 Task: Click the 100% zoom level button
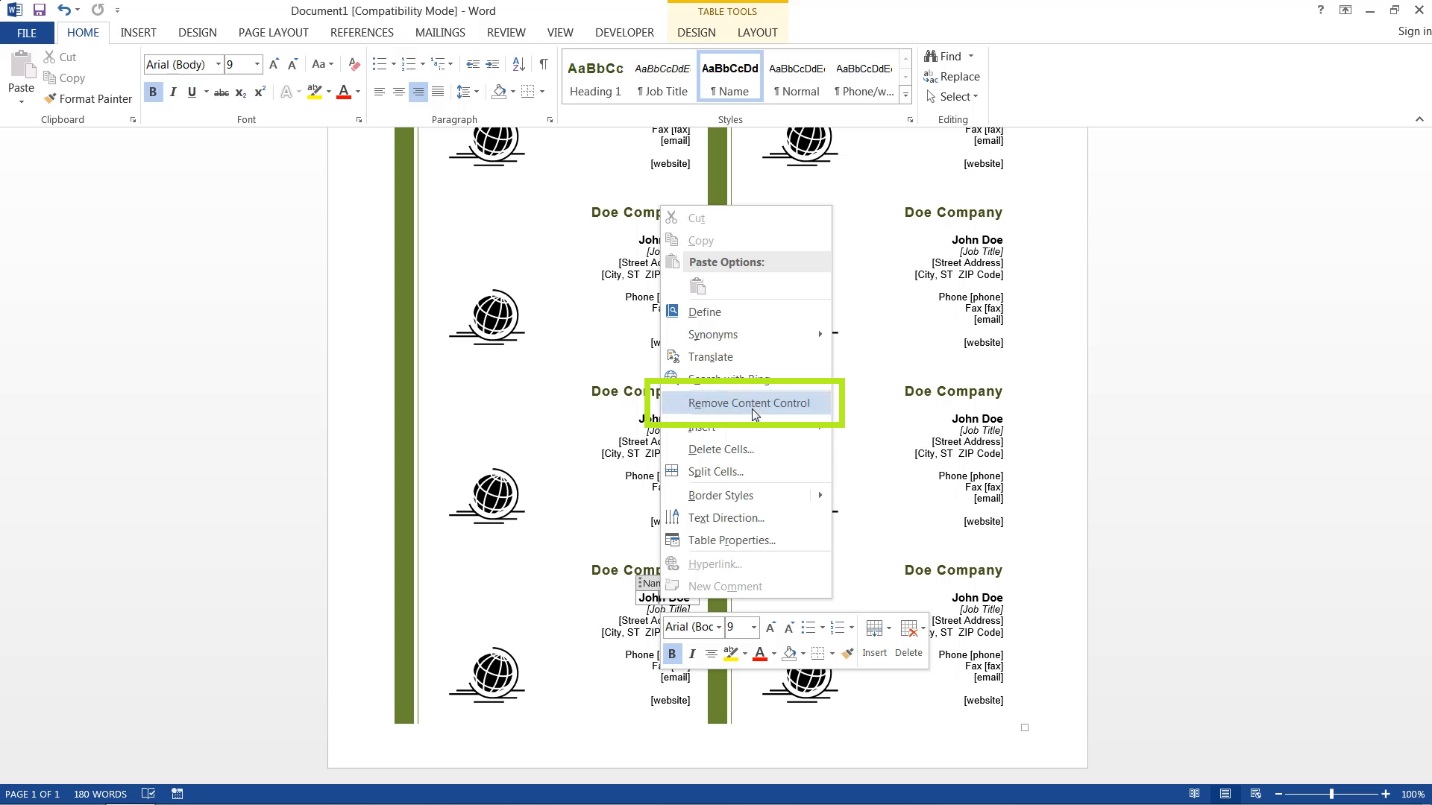[x=1412, y=794]
